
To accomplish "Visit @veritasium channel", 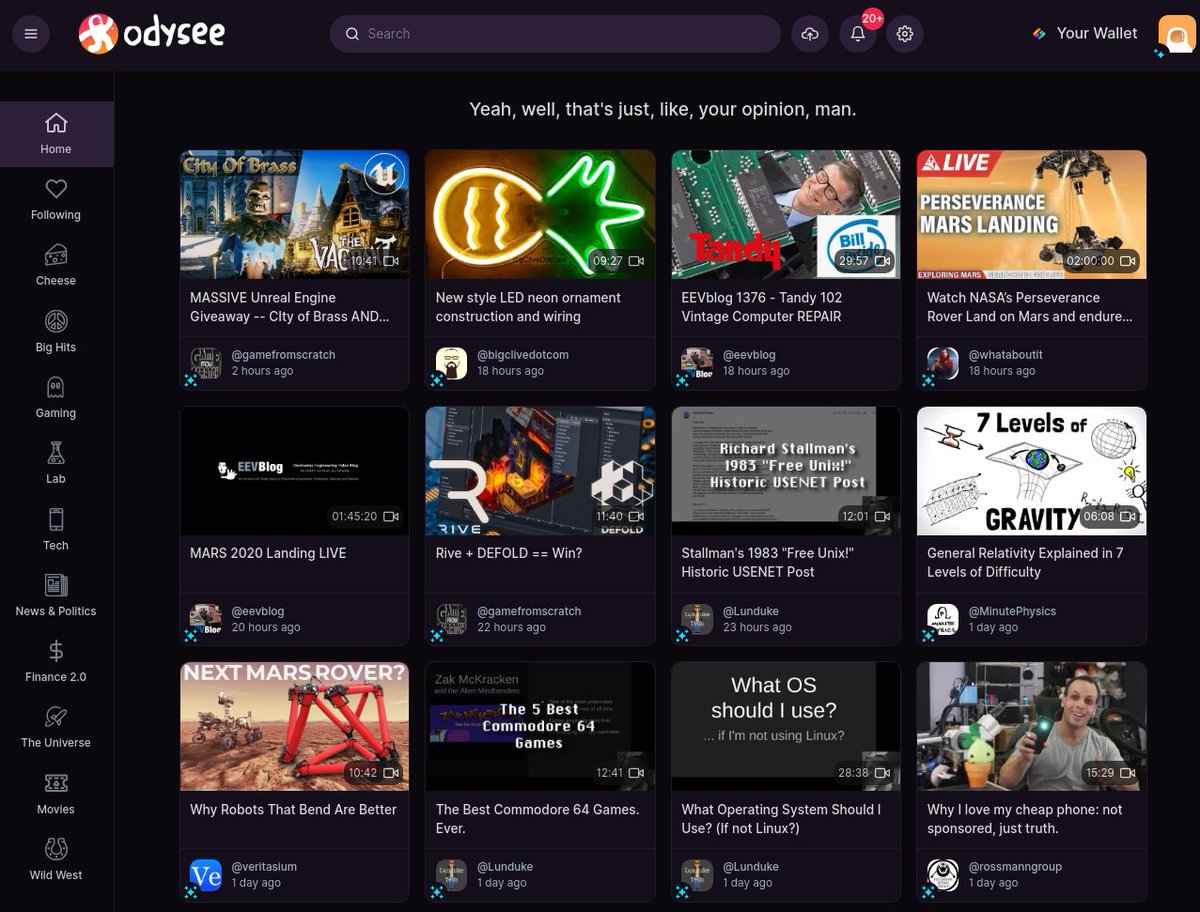I will (x=264, y=867).
